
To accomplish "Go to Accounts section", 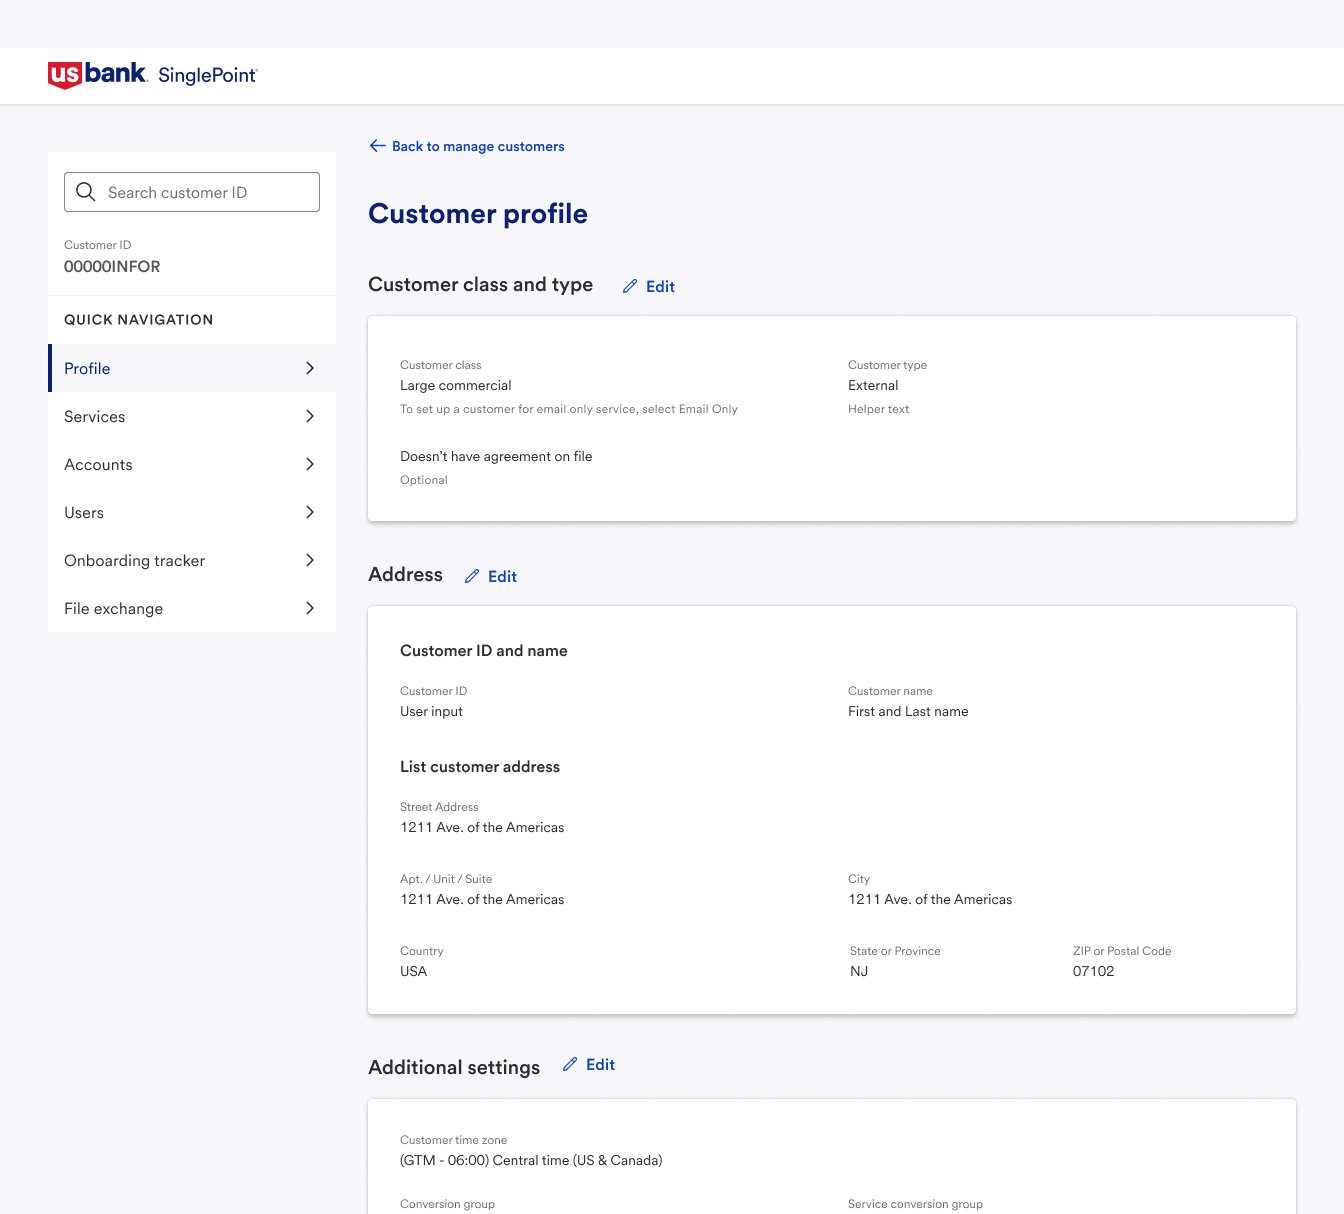I will click(192, 464).
